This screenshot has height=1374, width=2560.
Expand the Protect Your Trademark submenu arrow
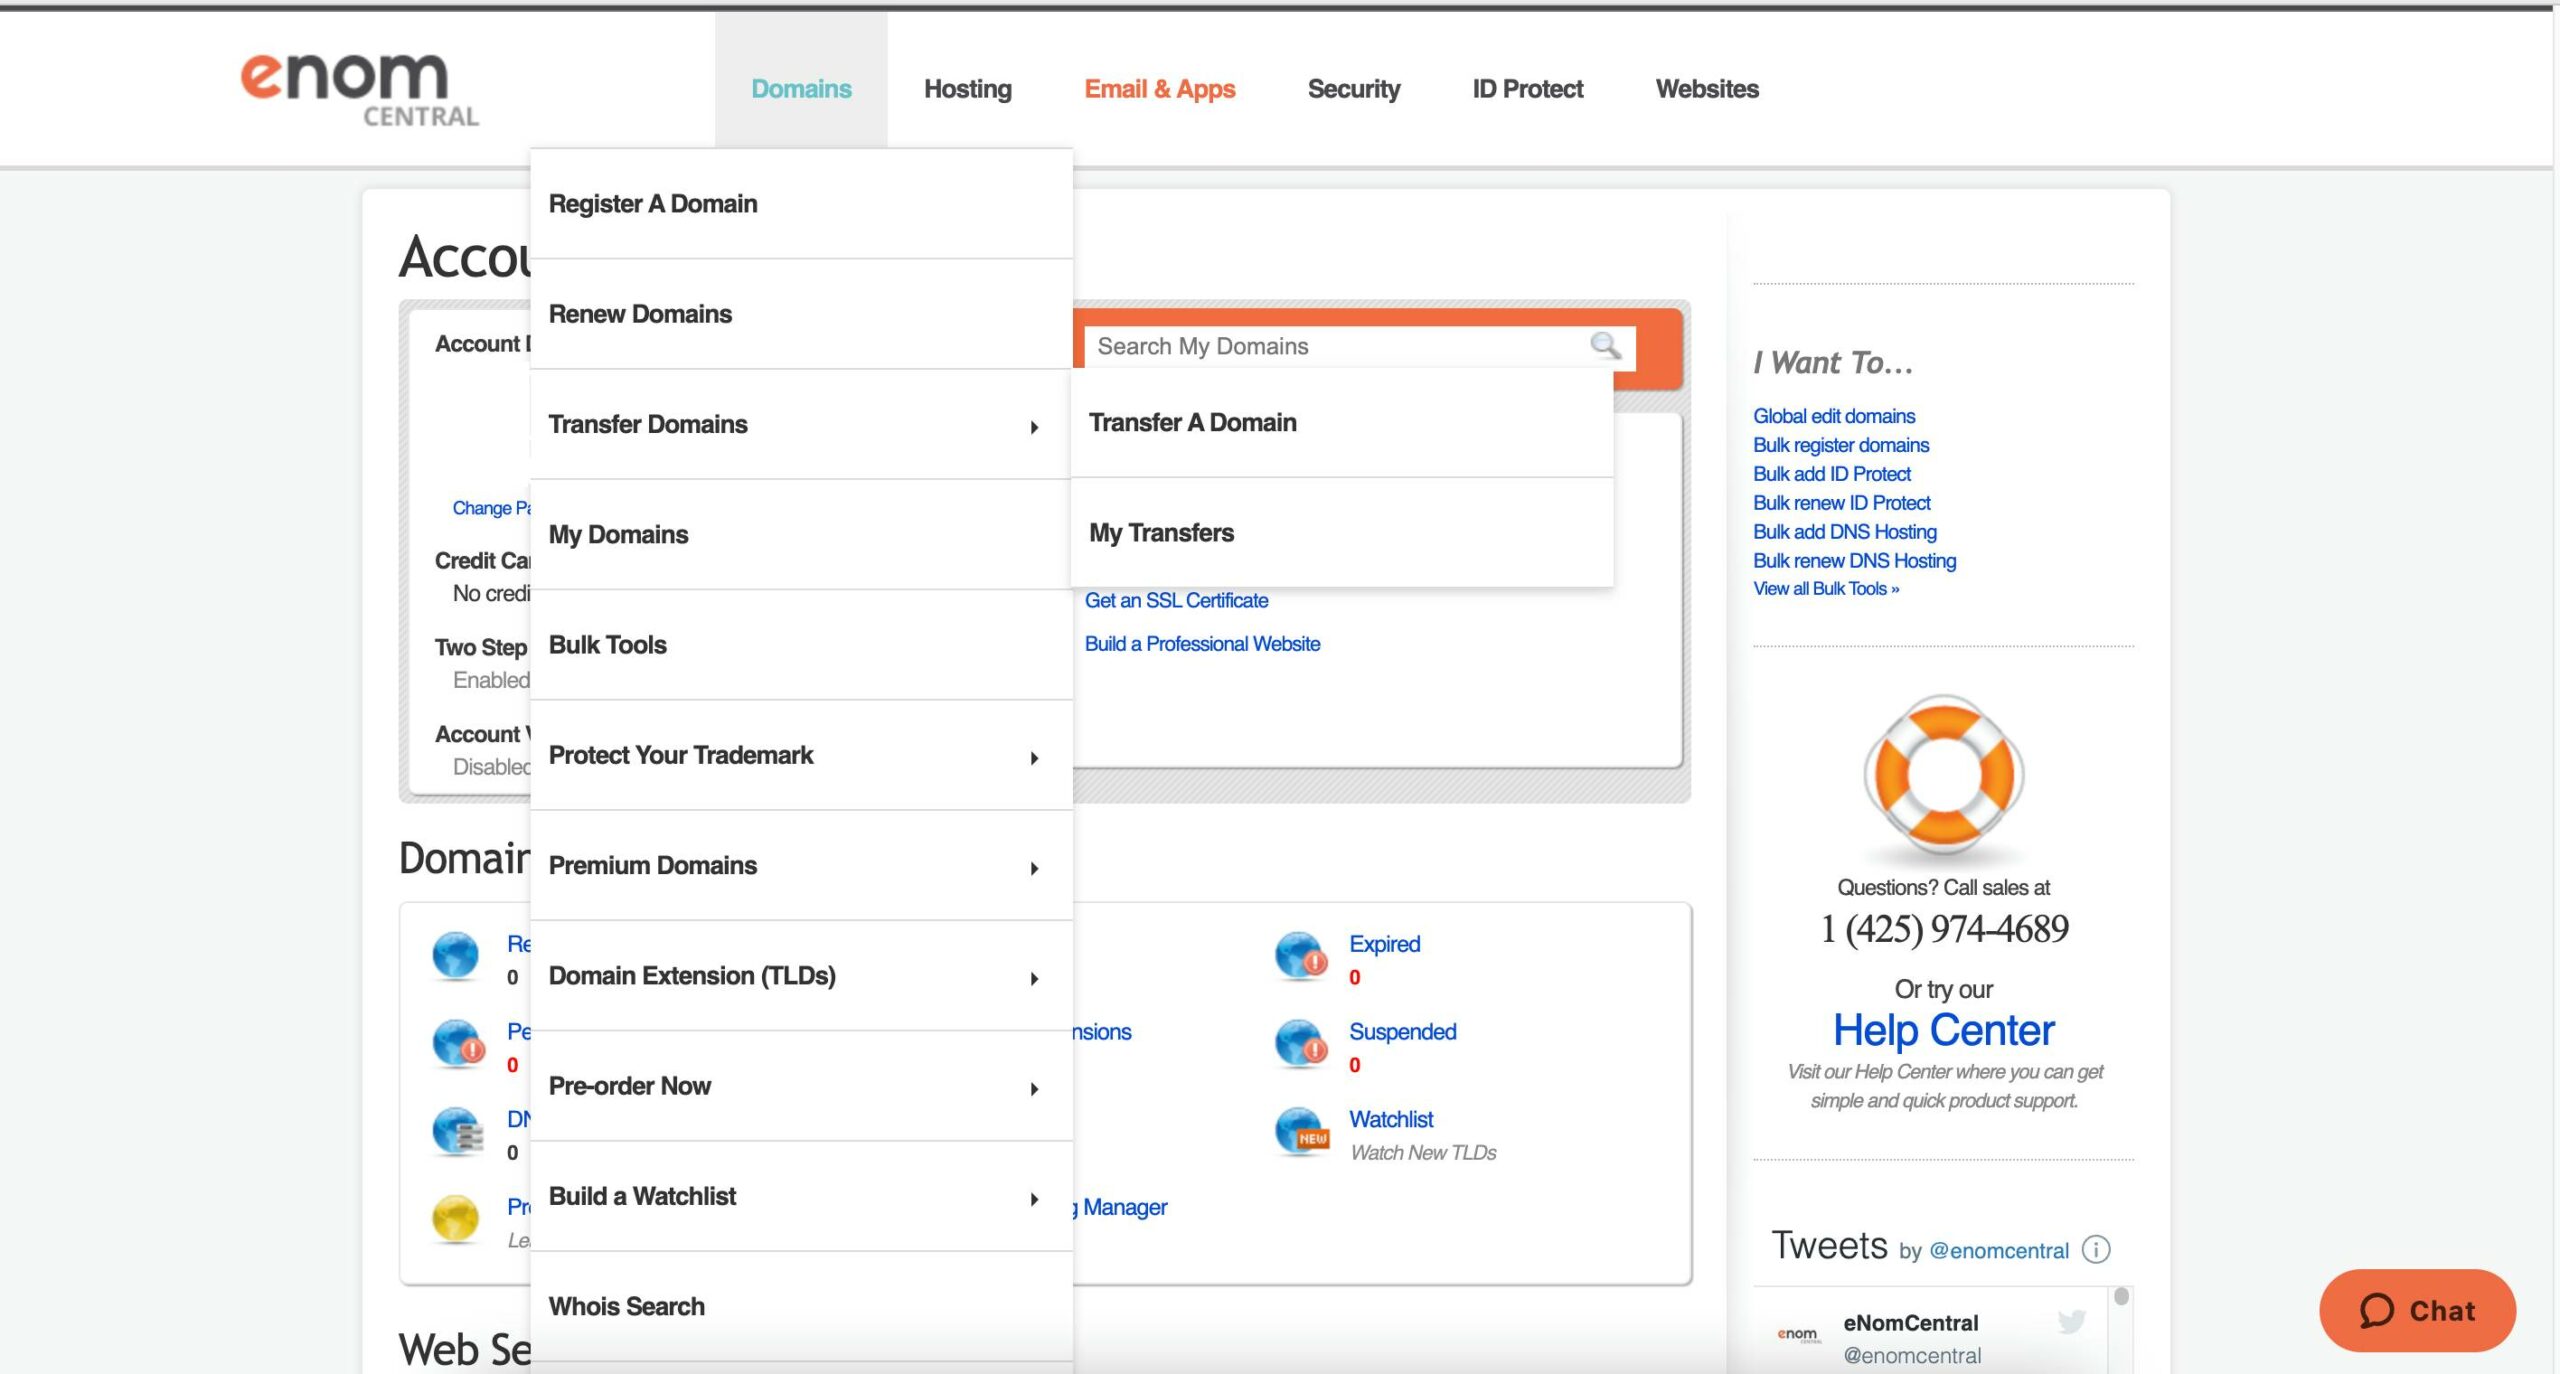pyautogui.click(x=1034, y=758)
